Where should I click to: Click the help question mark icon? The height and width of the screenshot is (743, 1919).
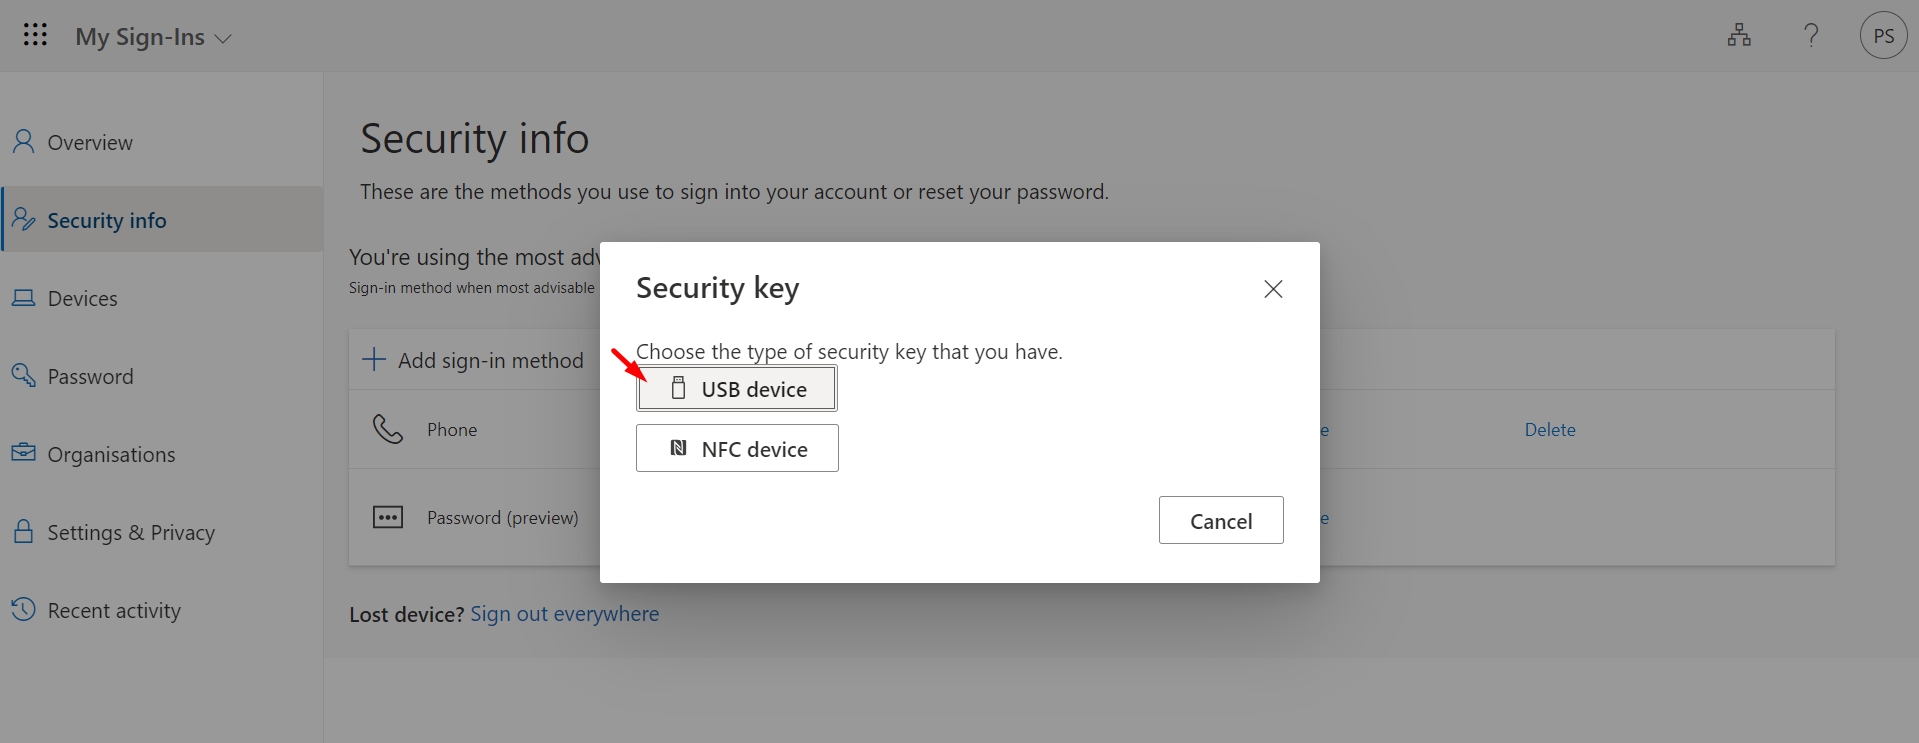1811,36
